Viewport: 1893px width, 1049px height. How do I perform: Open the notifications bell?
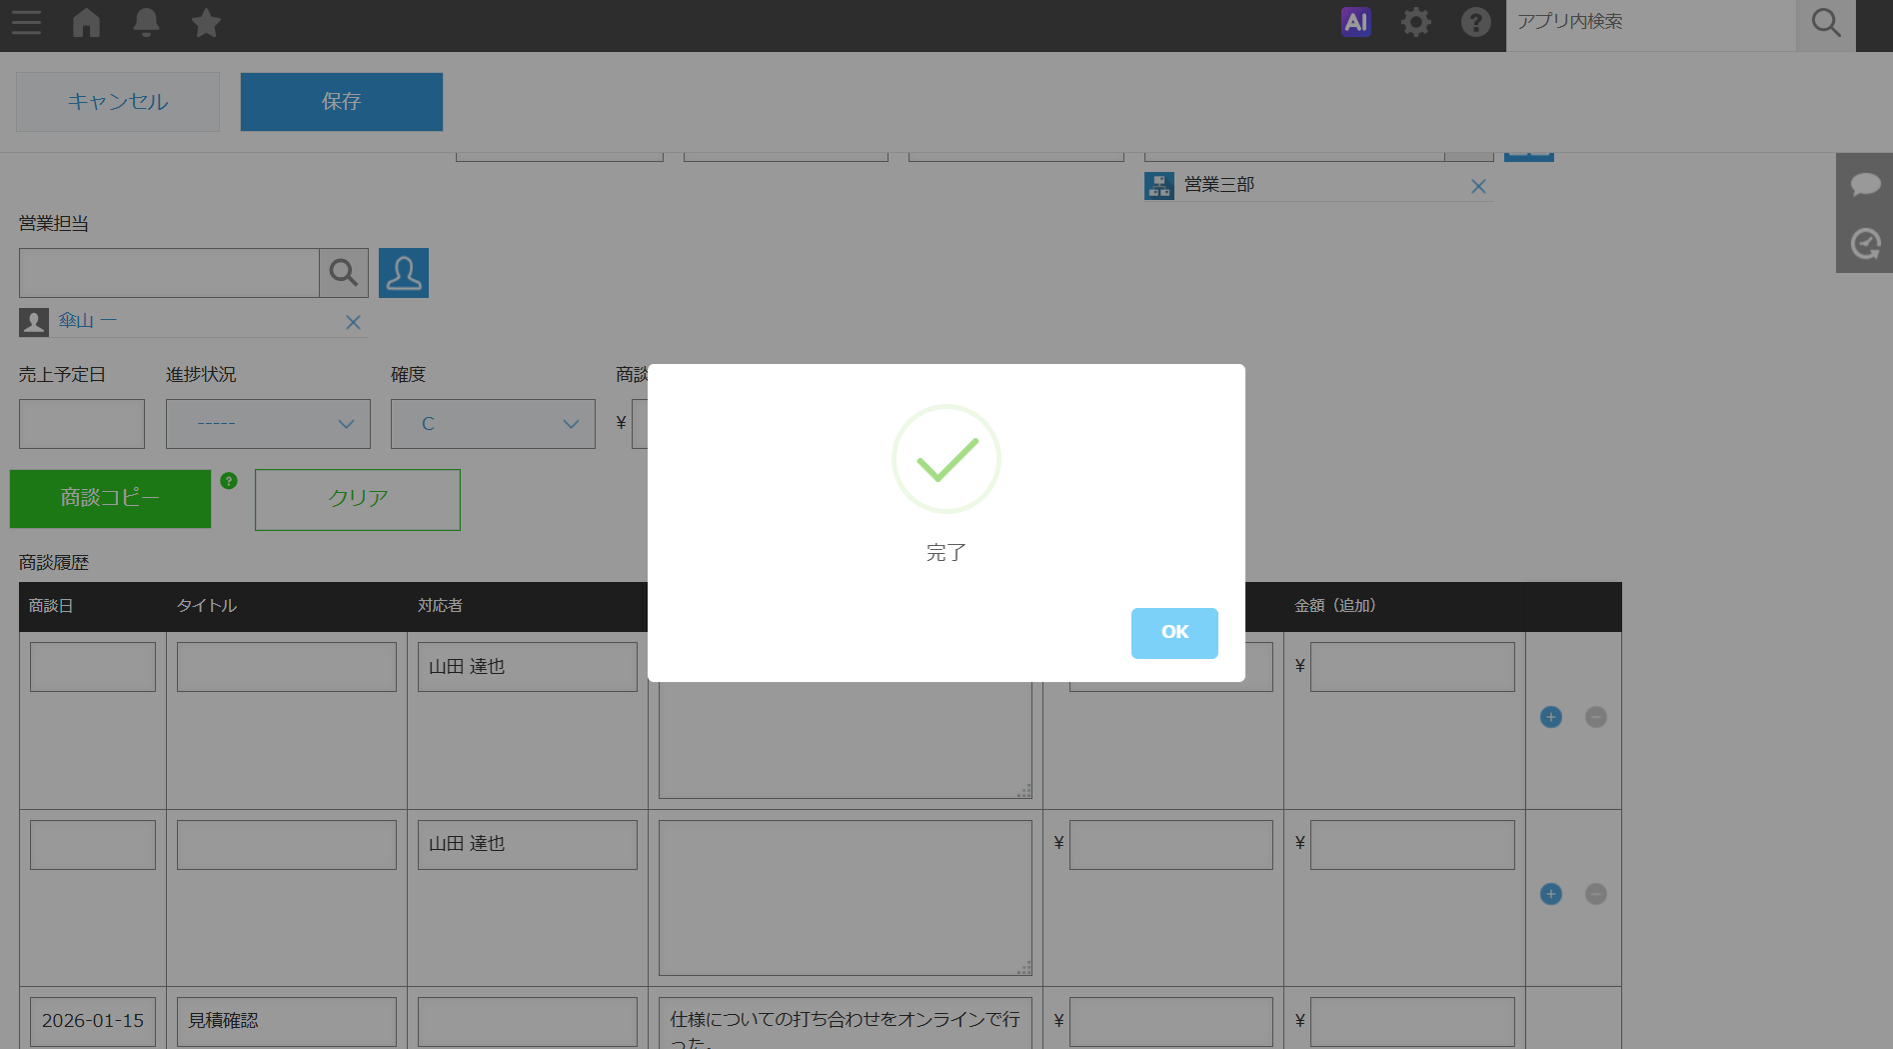146,22
